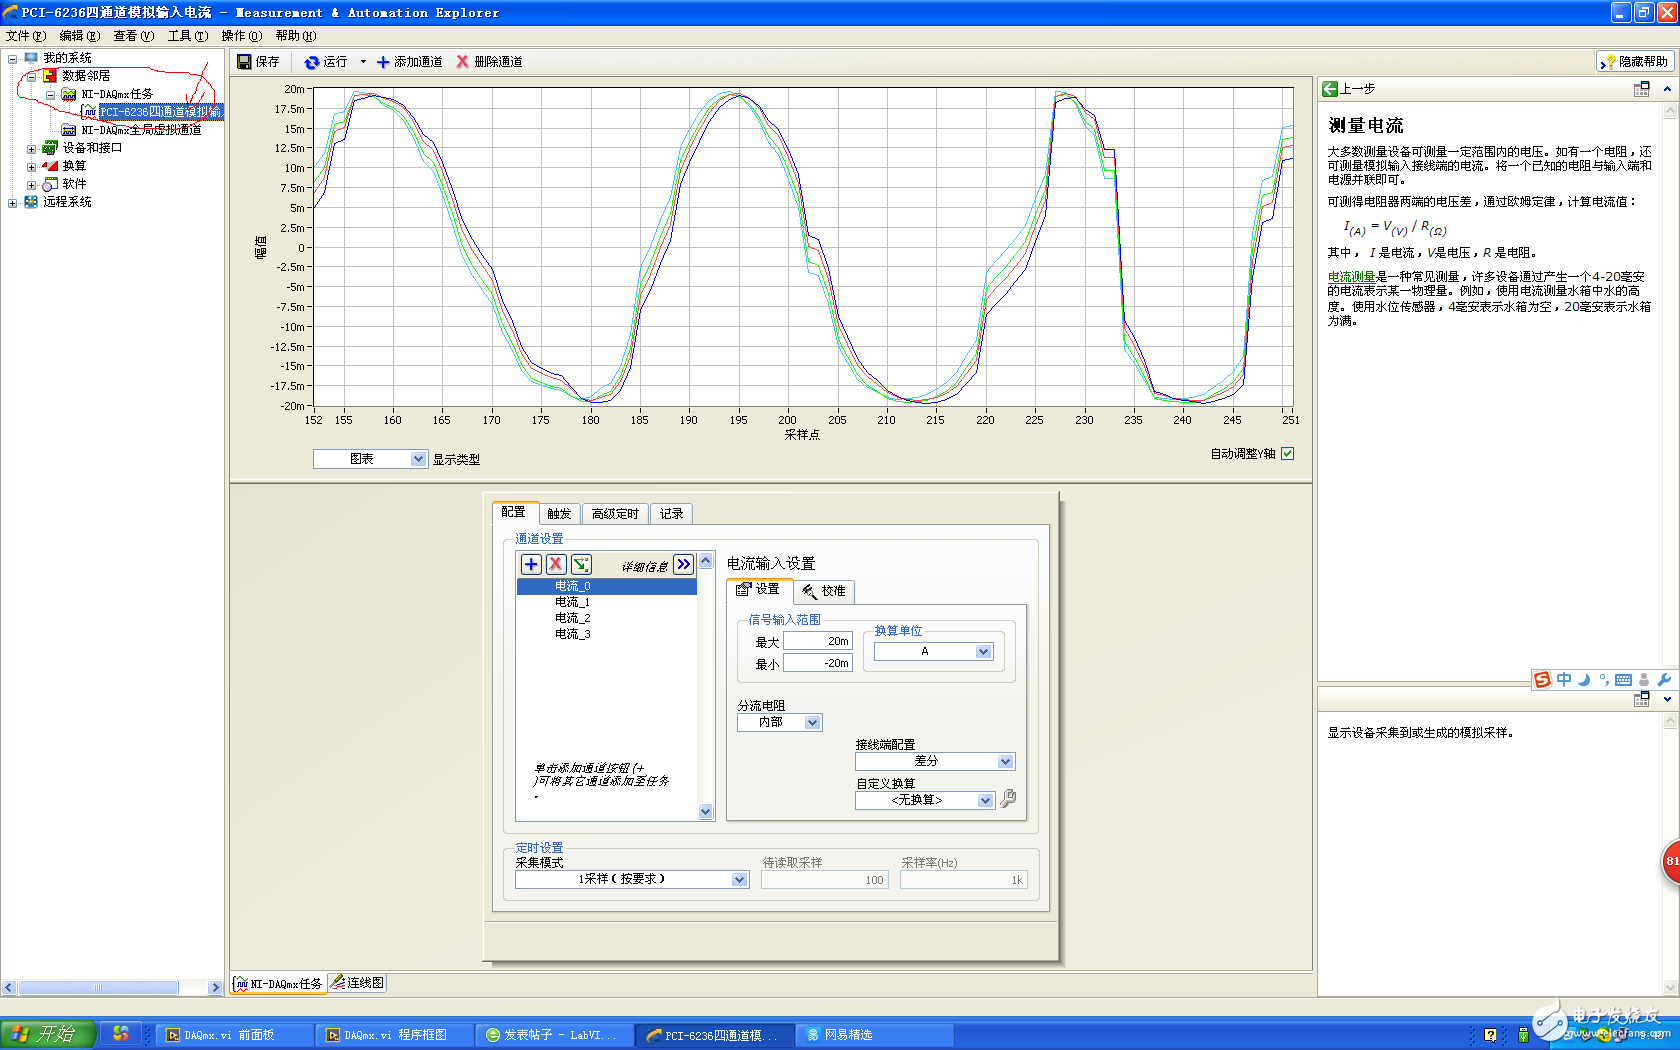Viewport: 1680px width, 1050px height.
Task: Open custom scale editor wrench icon
Action: pos(1008,798)
